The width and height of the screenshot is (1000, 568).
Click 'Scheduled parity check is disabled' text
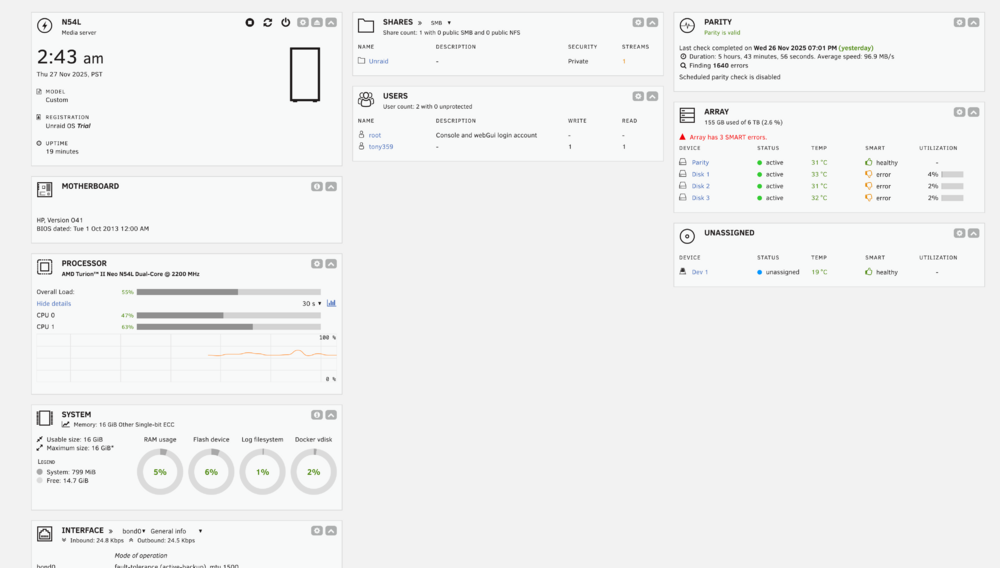tap(730, 77)
